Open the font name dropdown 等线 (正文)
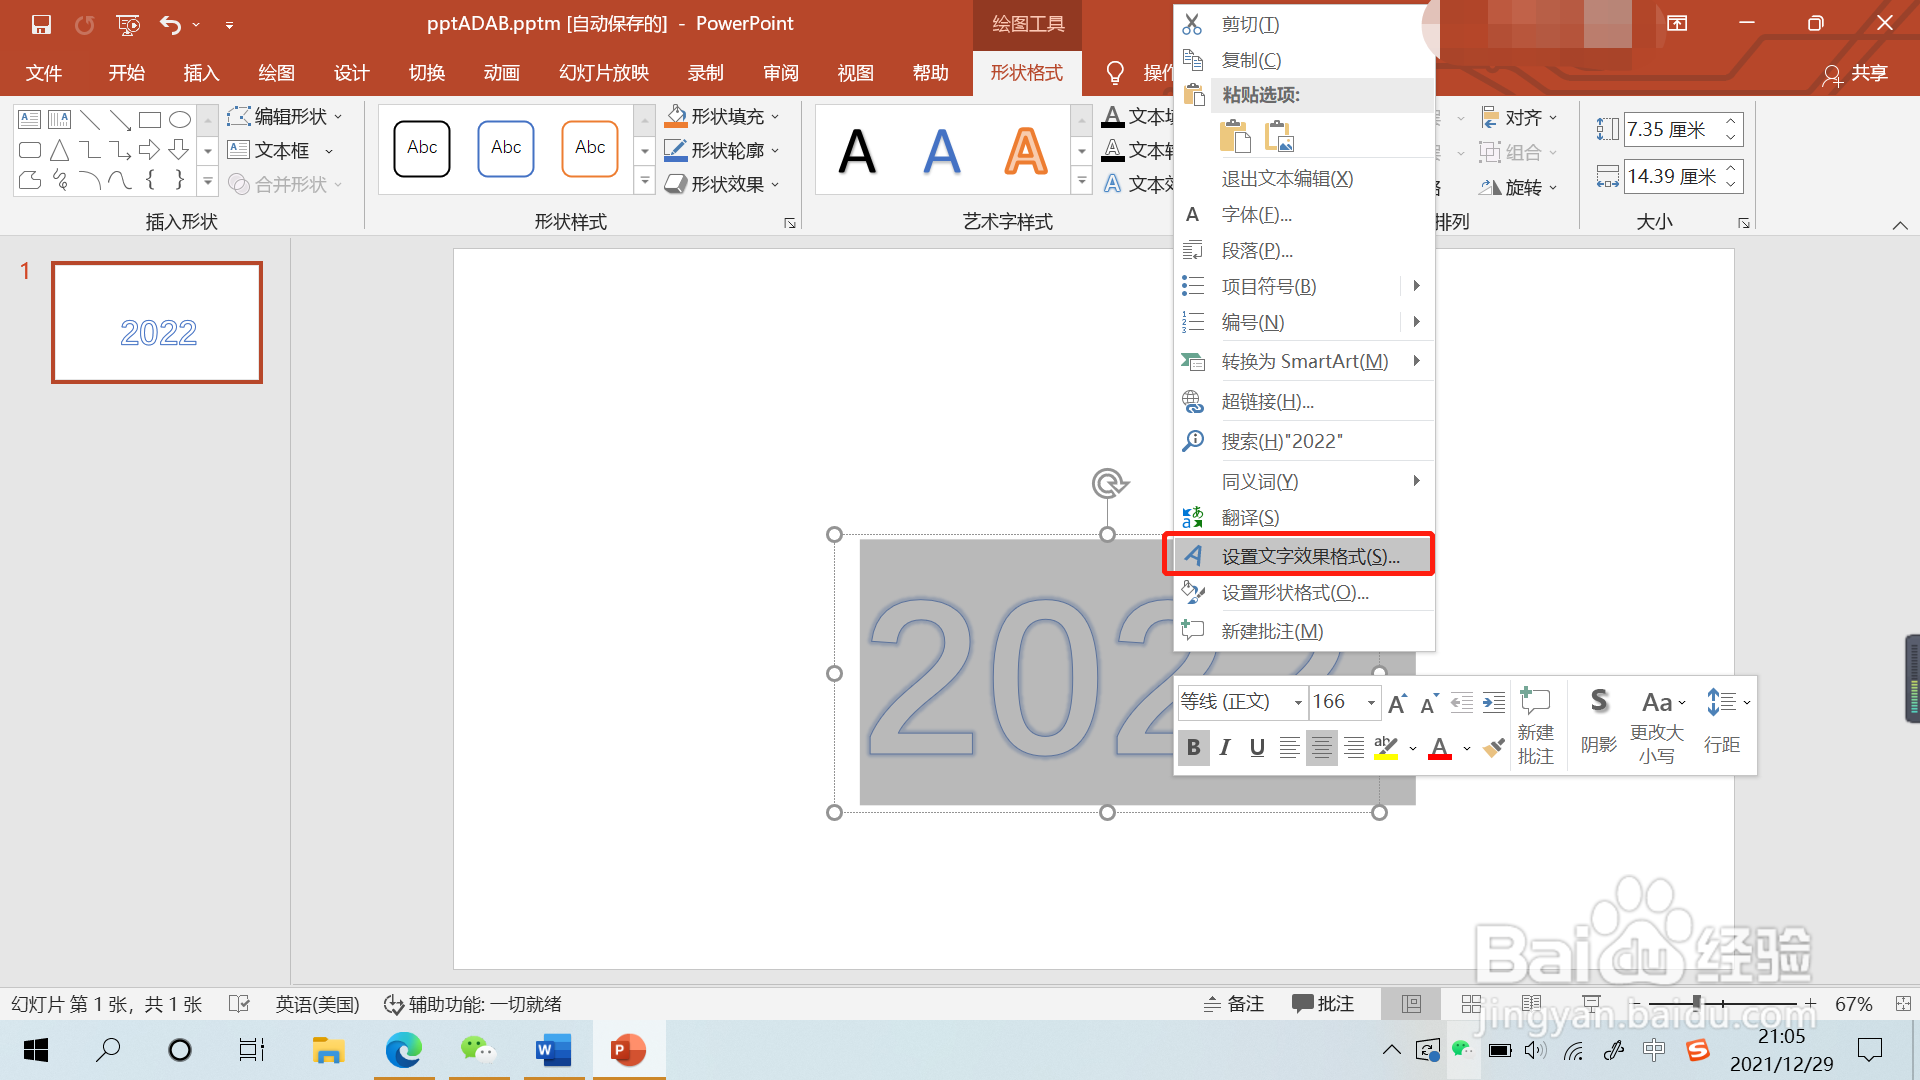 coord(1298,702)
